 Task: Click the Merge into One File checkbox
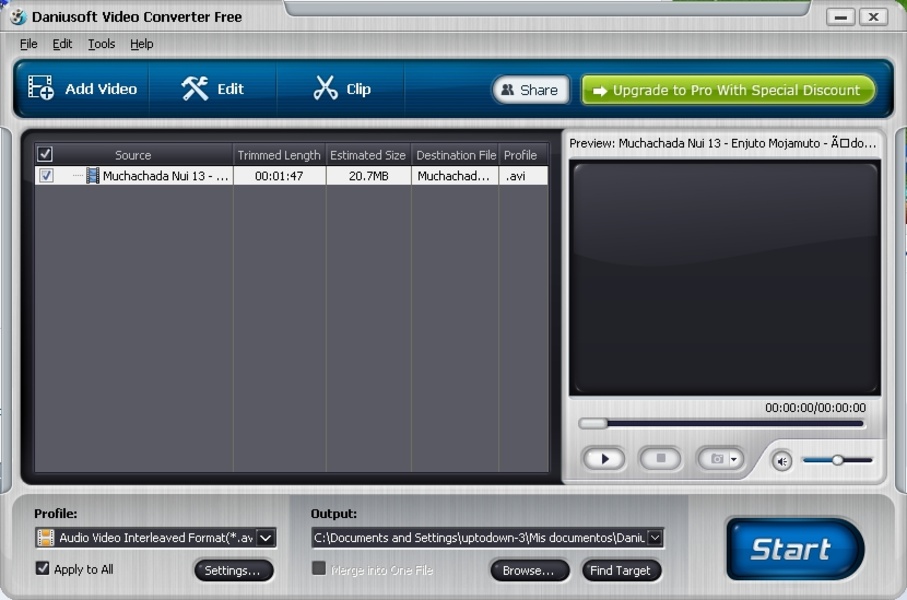[x=319, y=568]
